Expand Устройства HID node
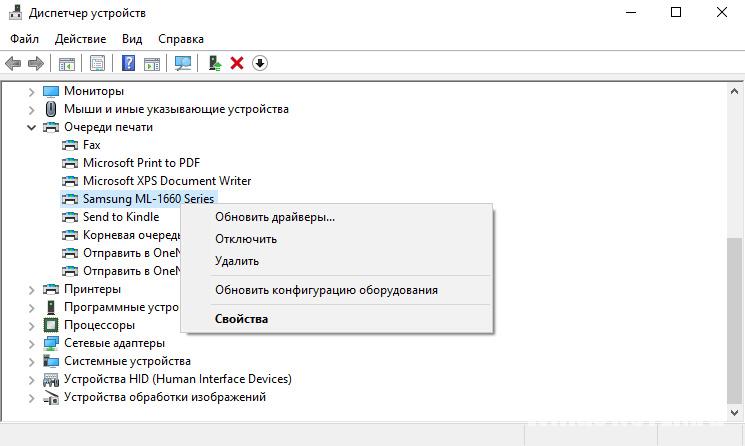Image resolution: width=745 pixels, height=446 pixels. (x=31, y=380)
